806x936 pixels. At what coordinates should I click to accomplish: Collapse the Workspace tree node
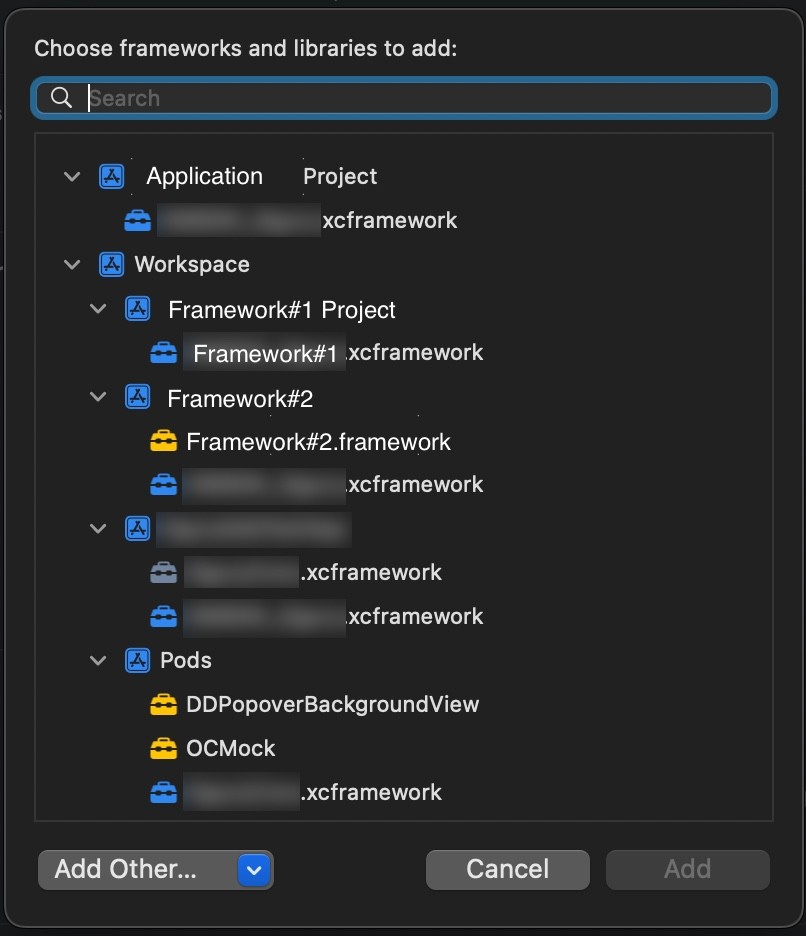coord(71,265)
